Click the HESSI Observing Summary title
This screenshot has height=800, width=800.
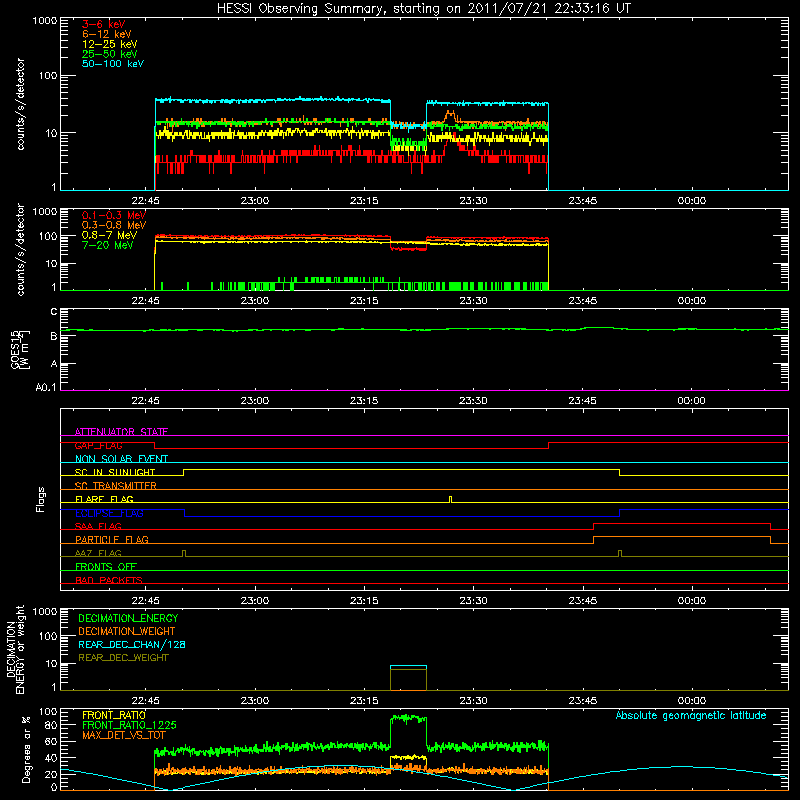coord(423,9)
